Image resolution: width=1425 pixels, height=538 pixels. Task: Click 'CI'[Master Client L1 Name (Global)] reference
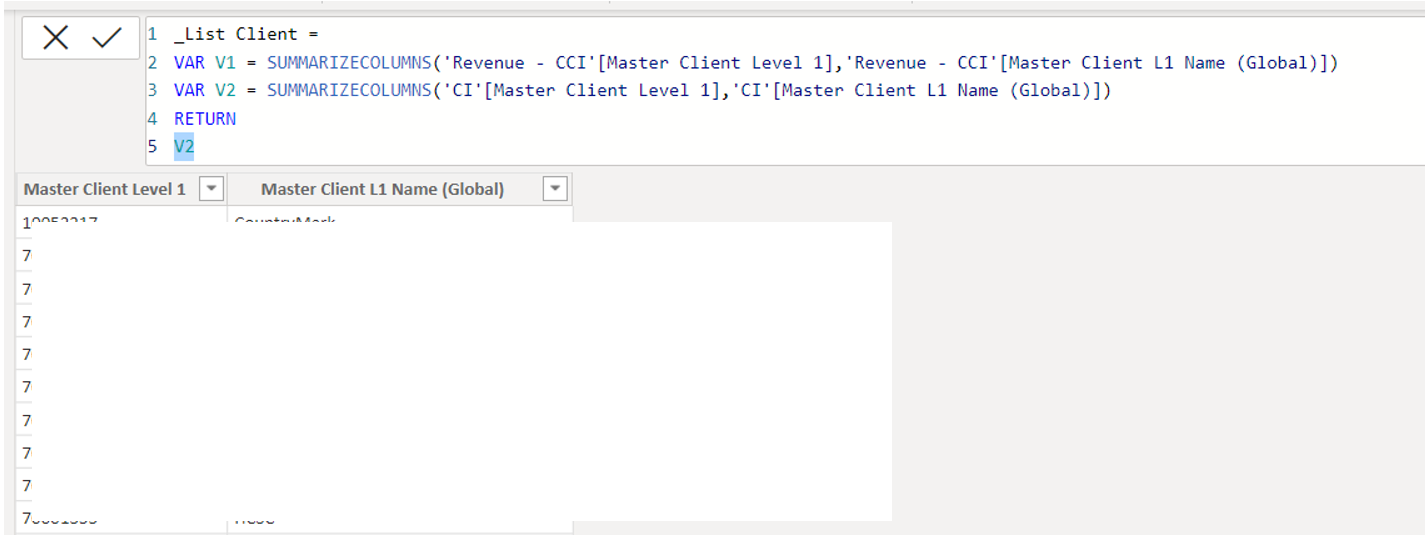(917, 90)
